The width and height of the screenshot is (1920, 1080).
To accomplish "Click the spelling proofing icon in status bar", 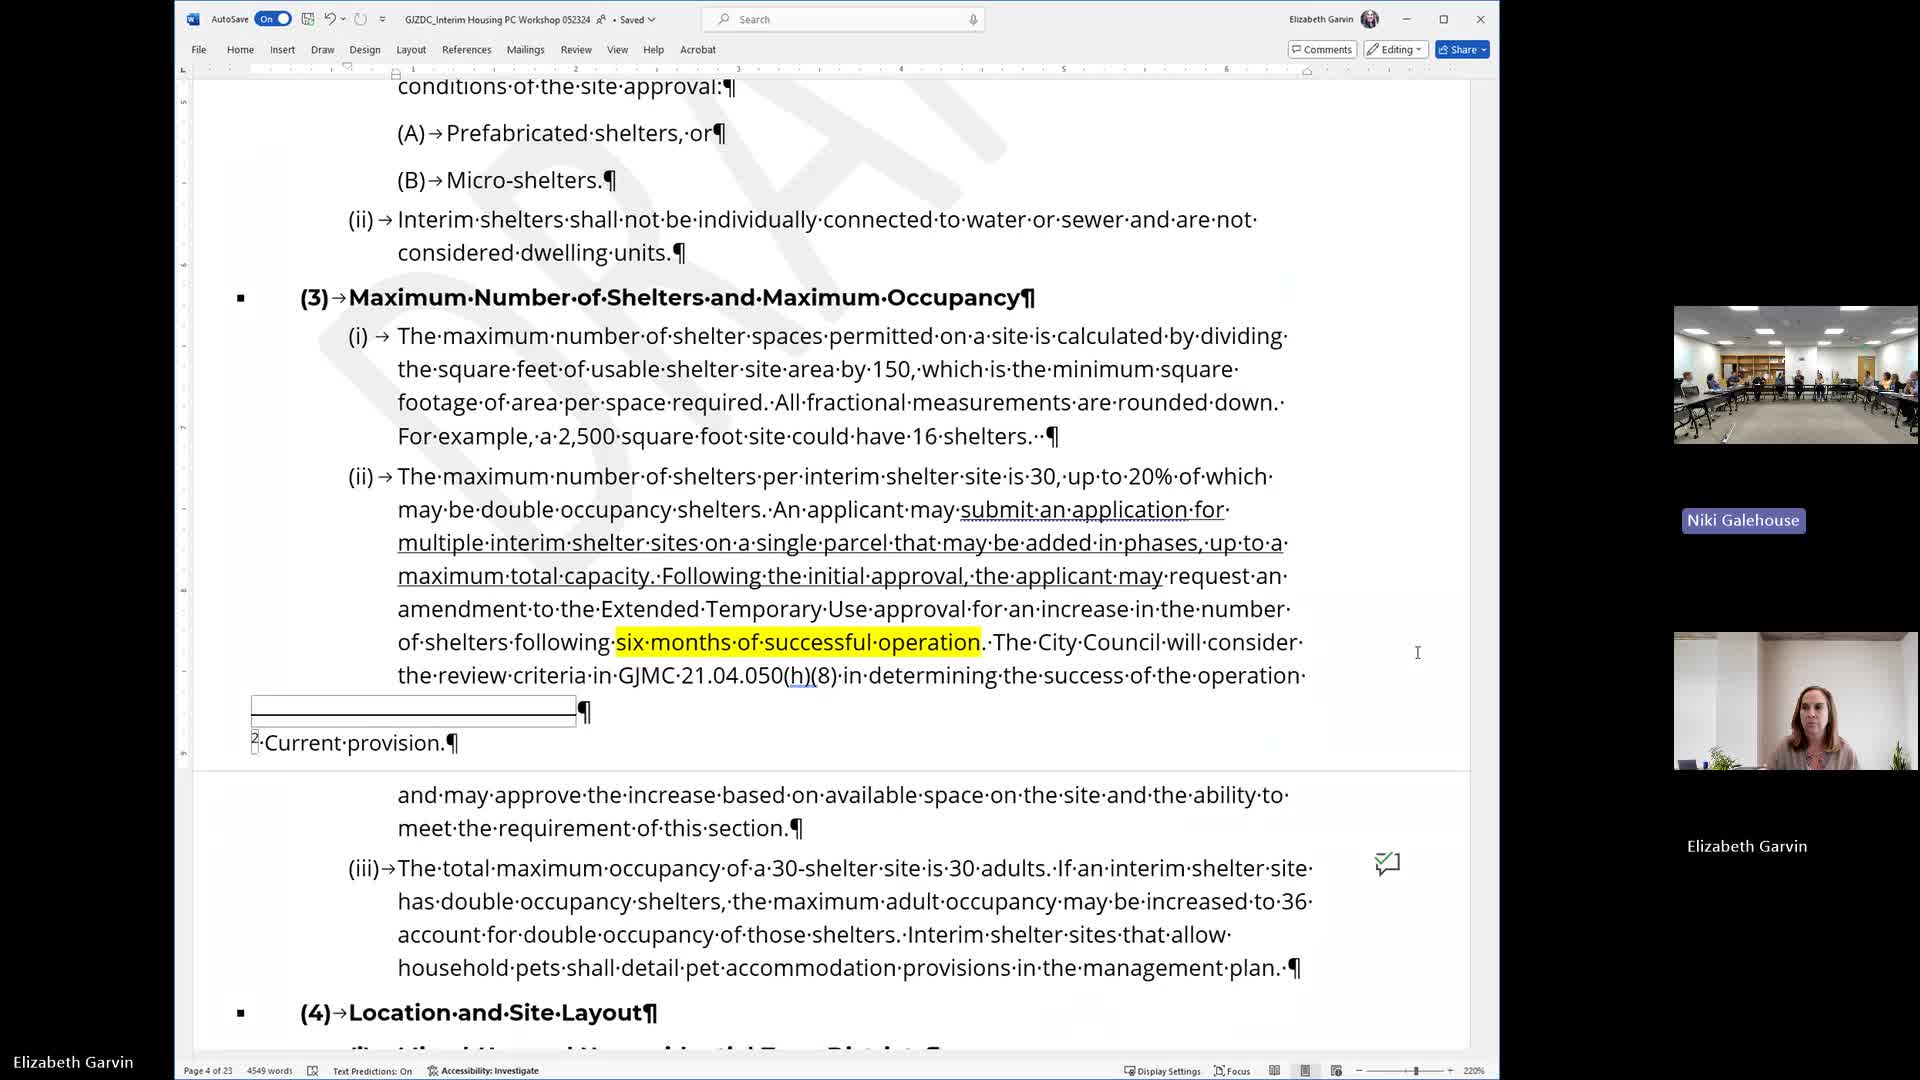I will coord(313,1071).
